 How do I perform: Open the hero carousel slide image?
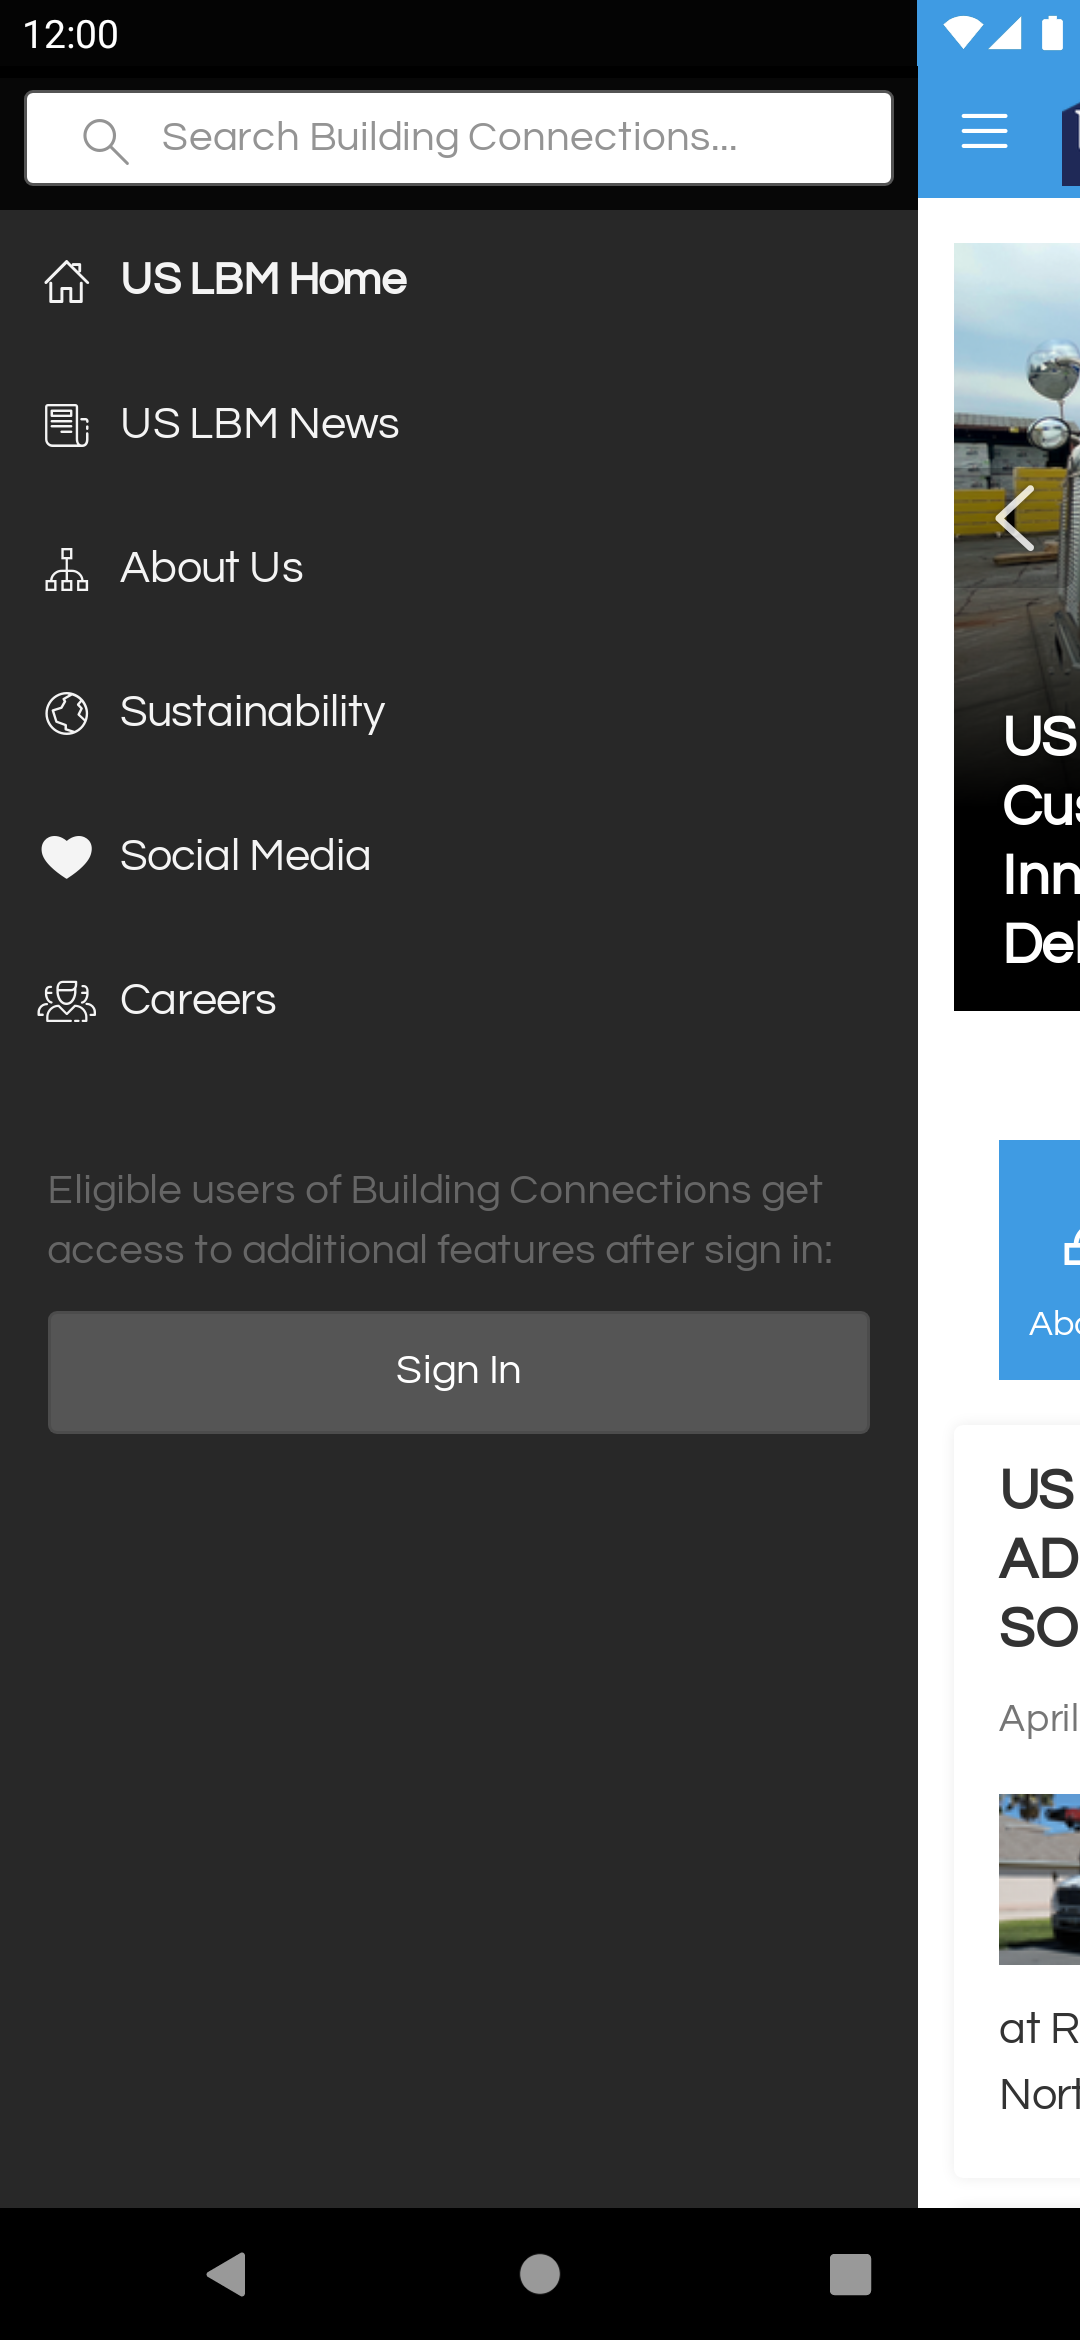click(1017, 627)
